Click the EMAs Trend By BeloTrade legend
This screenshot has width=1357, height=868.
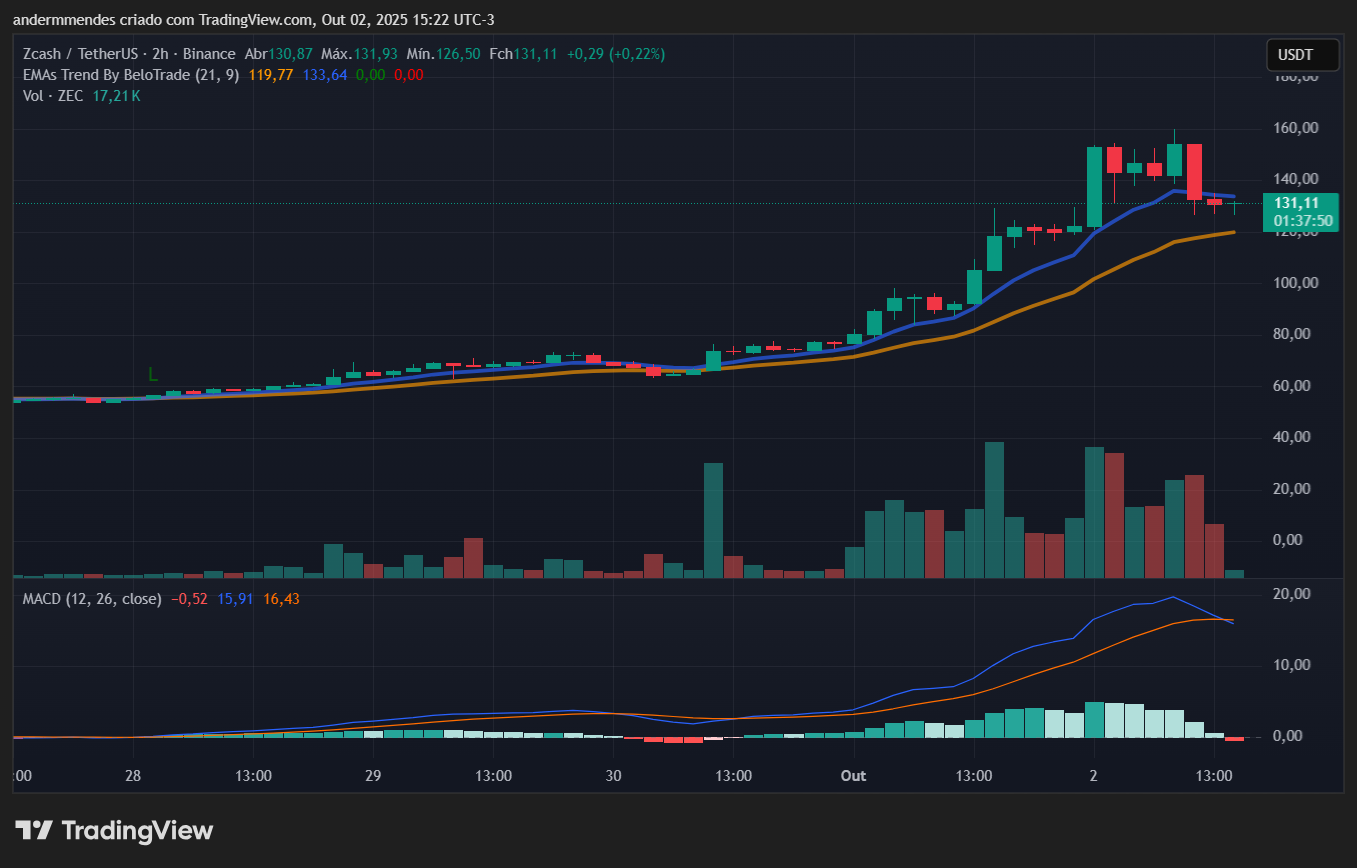point(130,75)
